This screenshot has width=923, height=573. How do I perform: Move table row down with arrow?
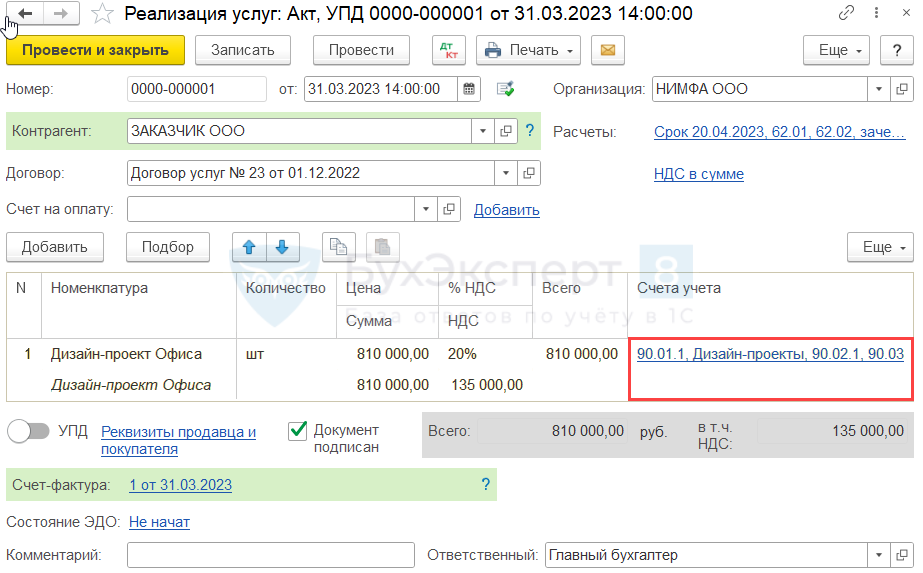(282, 247)
